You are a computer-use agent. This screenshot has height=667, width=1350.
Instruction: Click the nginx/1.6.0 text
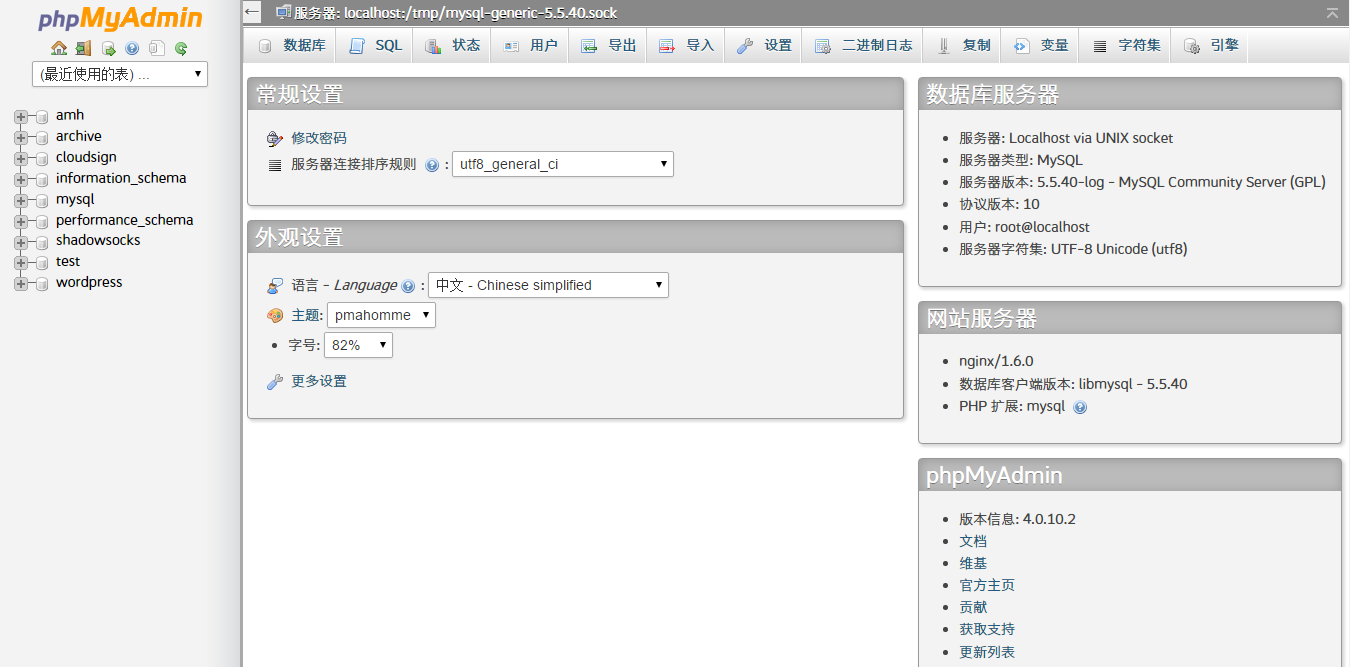tap(996, 361)
